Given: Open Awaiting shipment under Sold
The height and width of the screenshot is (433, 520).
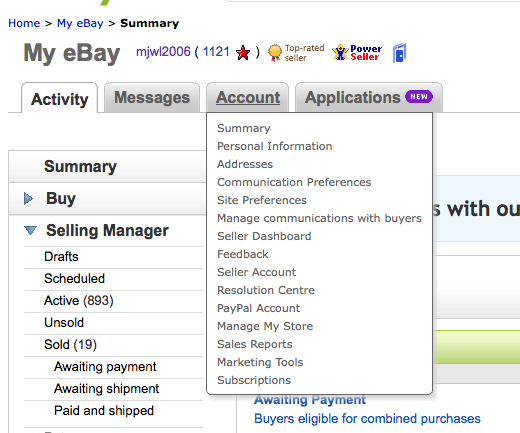Looking at the screenshot, I should 107,389.
